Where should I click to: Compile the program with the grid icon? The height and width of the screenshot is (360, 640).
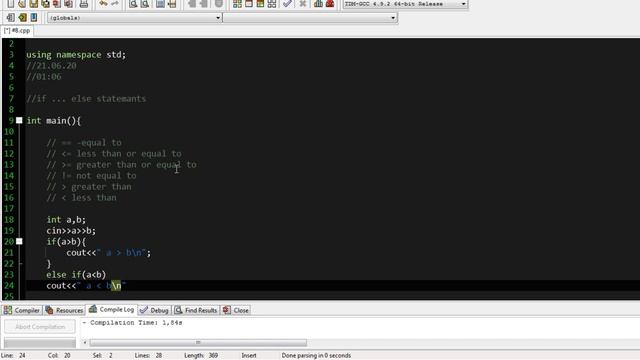pyautogui.click(x=237, y=4)
